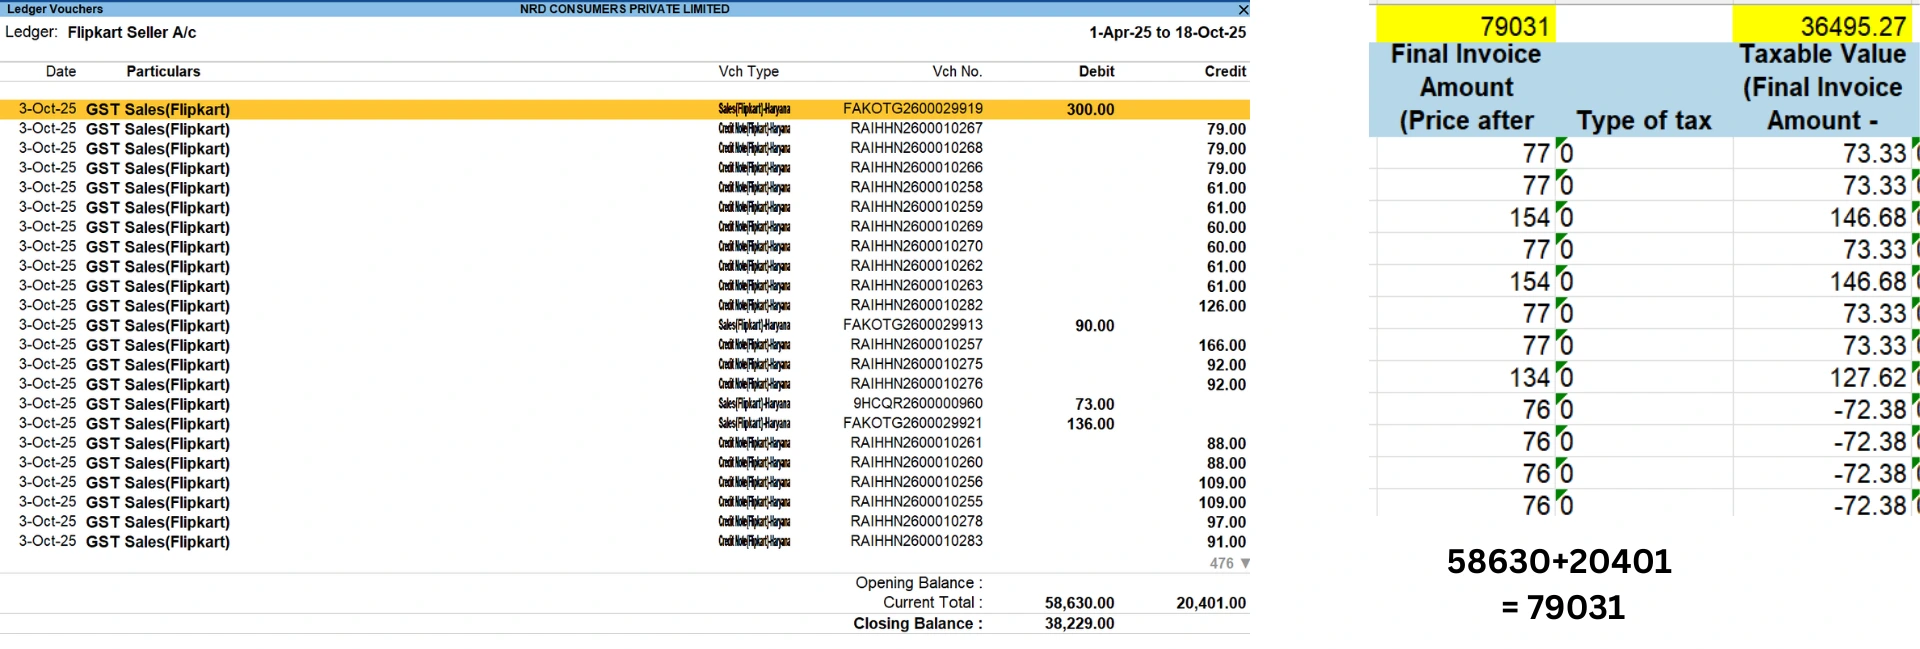
Task: Click the Current Total credit 20,401.00
Action: (x=1211, y=603)
